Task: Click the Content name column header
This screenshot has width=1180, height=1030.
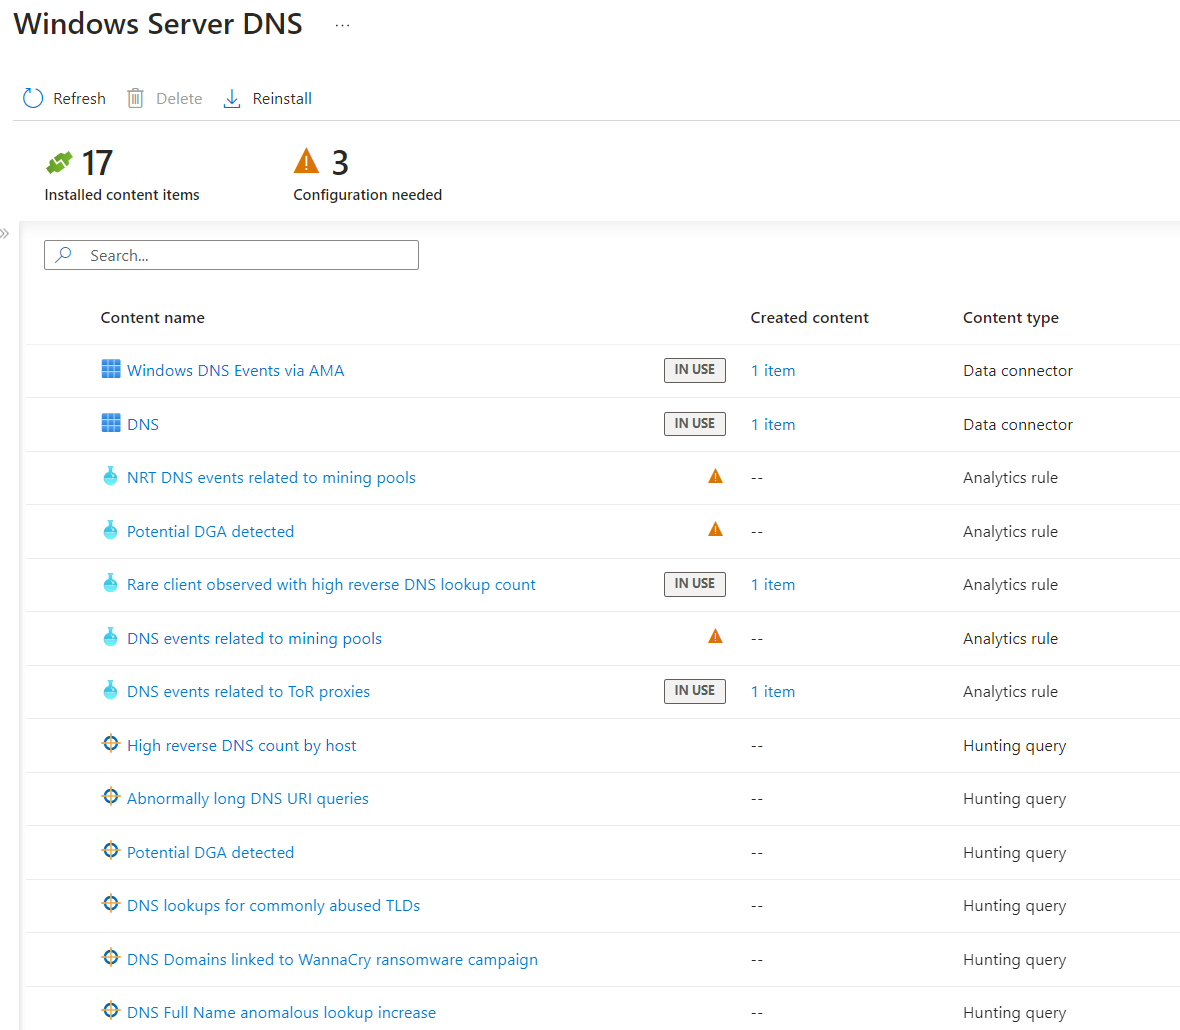Action: point(153,318)
